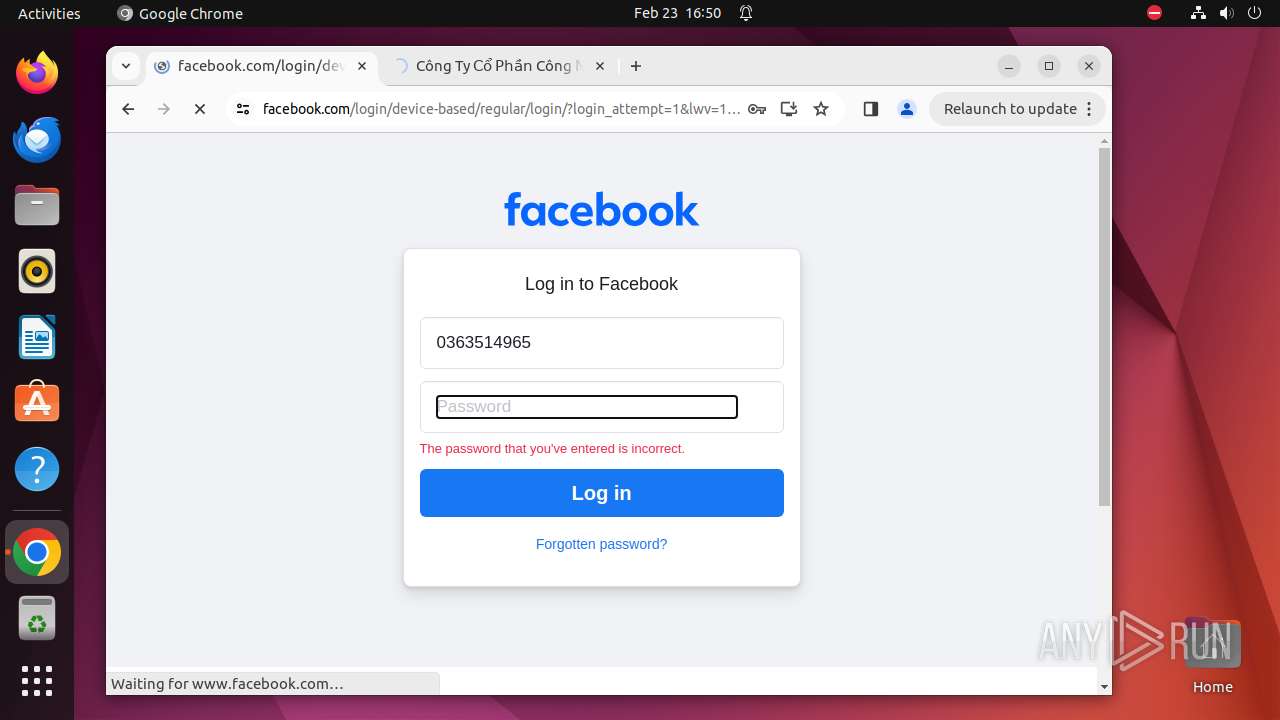Screen dimensions: 1280x720
Task: Focus the phone number field 0363514965
Action: pyautogui.click(x=602, y=343)
